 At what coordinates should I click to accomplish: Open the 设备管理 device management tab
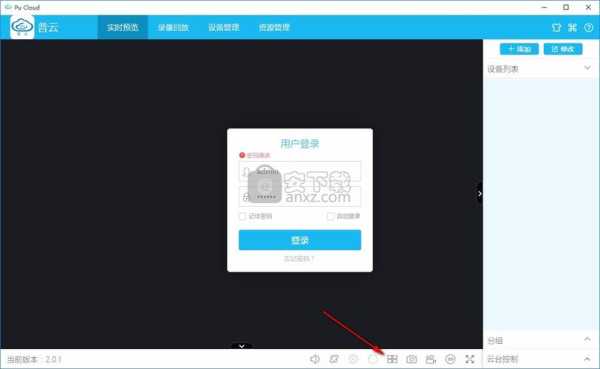point(224,27)
